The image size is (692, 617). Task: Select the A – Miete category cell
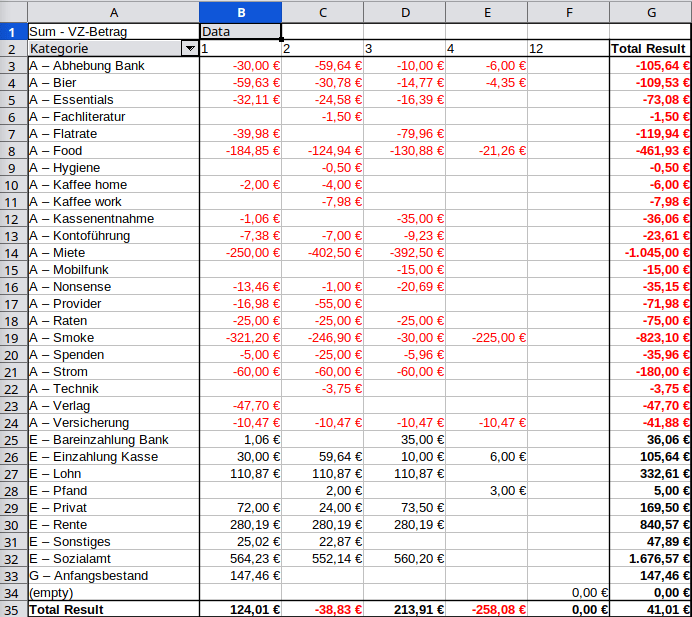pos(113,252)
